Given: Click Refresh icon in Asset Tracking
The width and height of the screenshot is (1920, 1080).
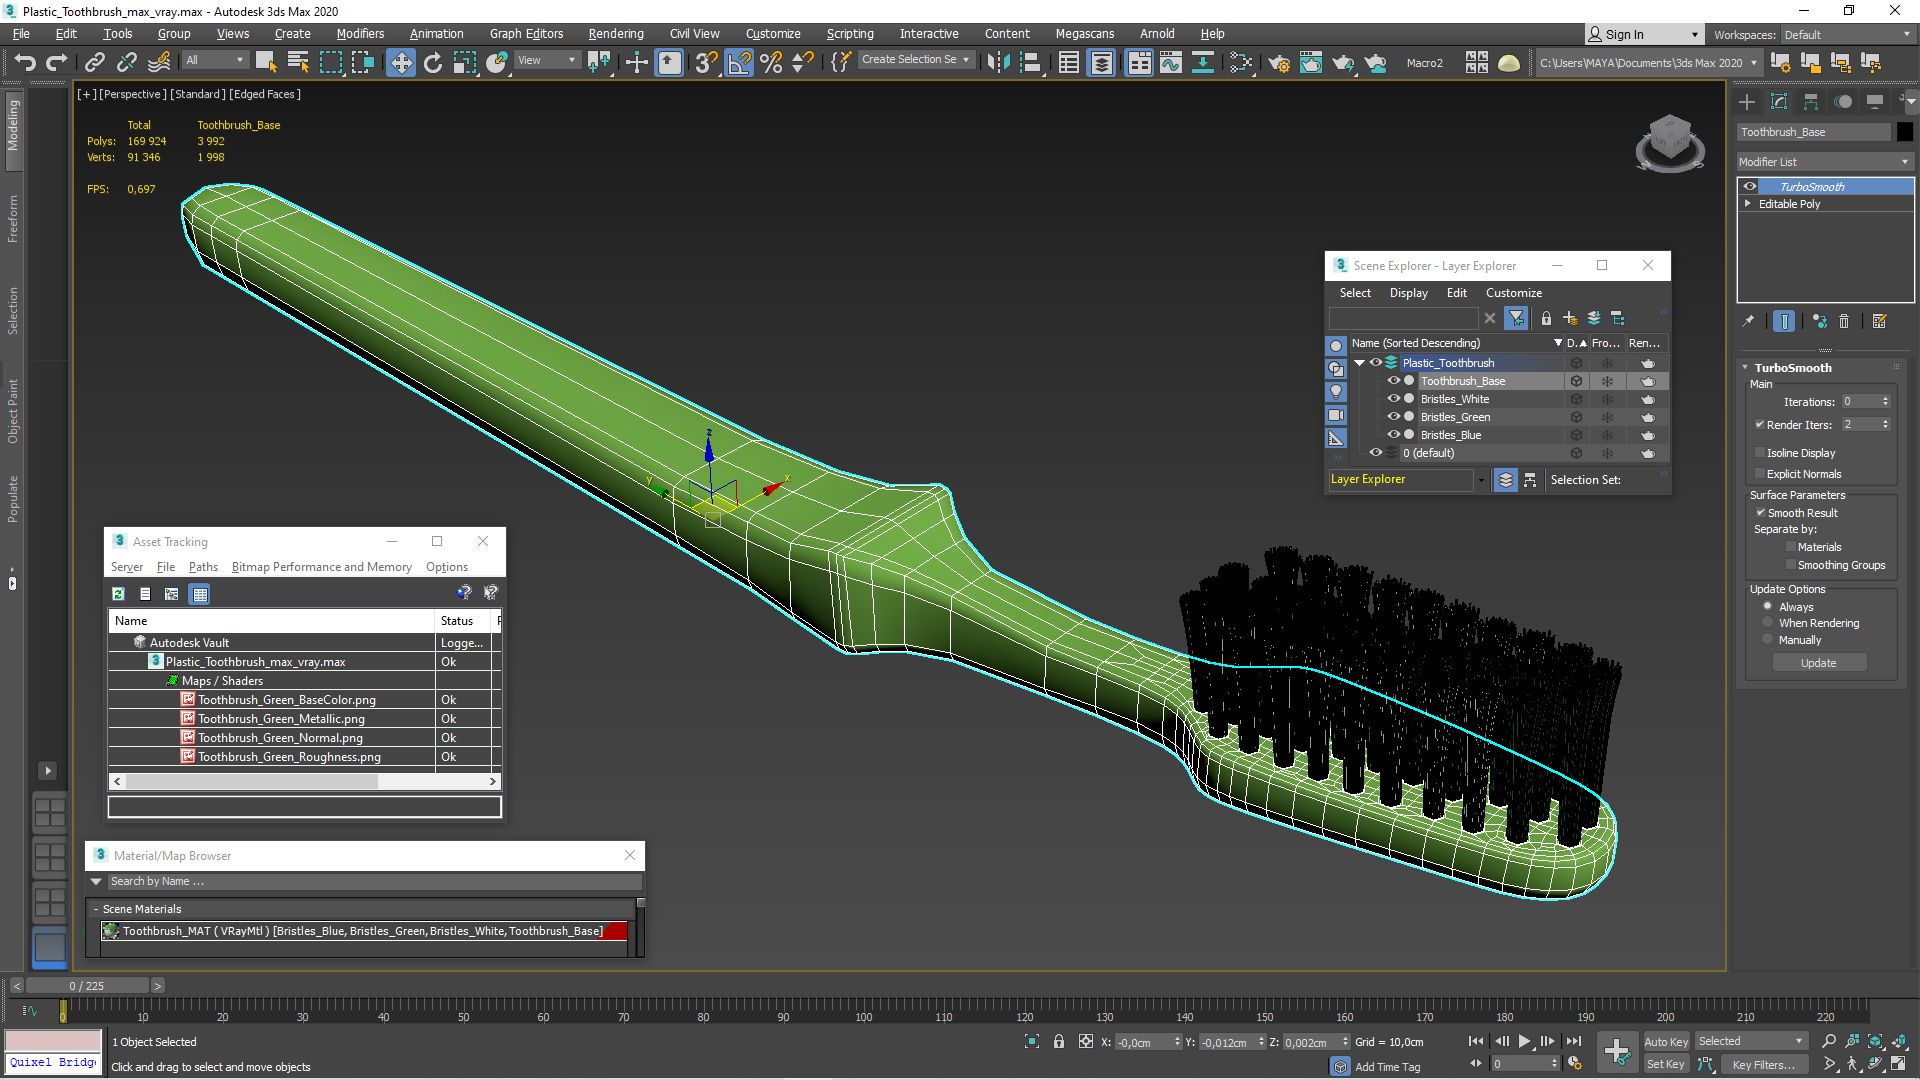Looking at the screenshot, I should (x=118, y=594).
